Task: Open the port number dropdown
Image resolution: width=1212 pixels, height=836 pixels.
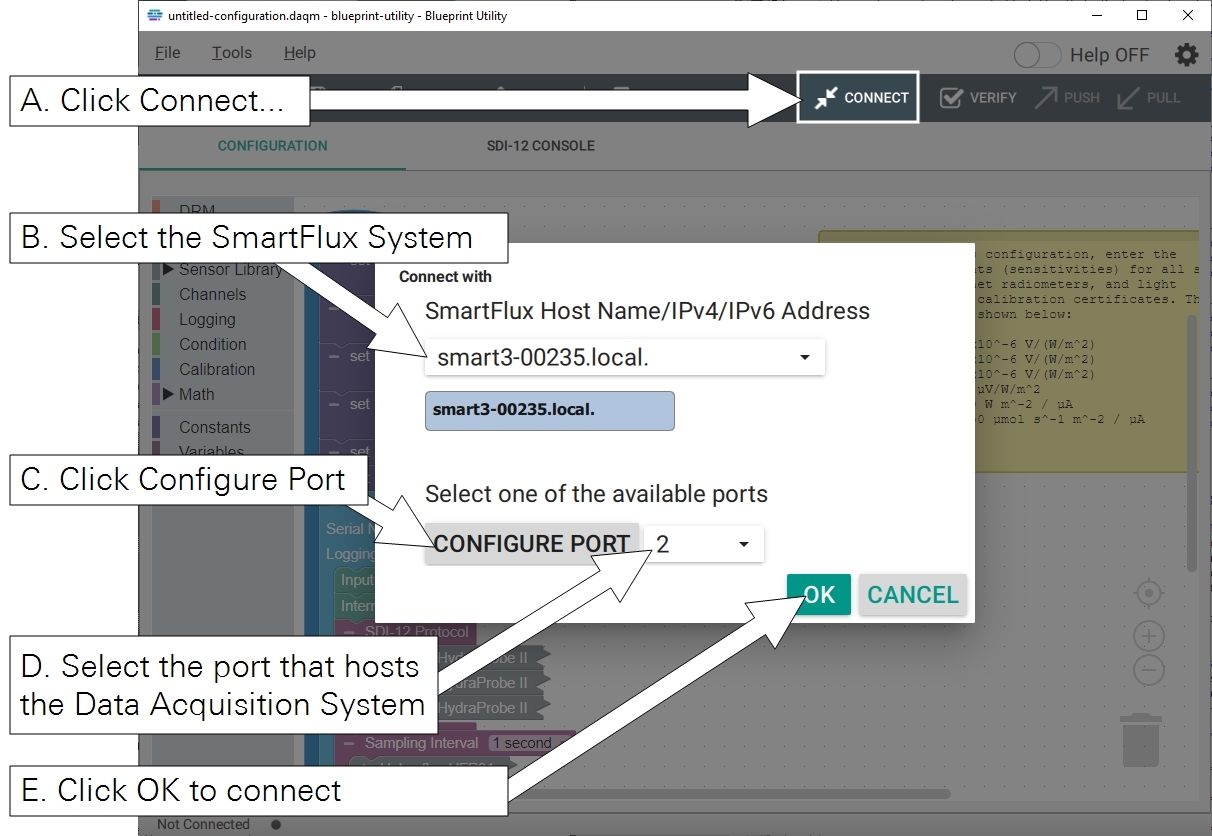Action: click(x=704, y=544)
